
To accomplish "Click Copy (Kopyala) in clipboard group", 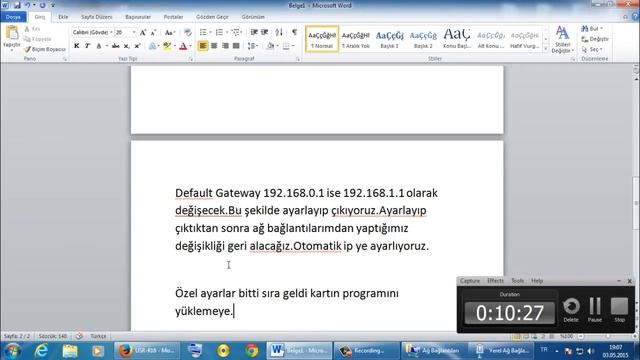I will click(38, 39).
